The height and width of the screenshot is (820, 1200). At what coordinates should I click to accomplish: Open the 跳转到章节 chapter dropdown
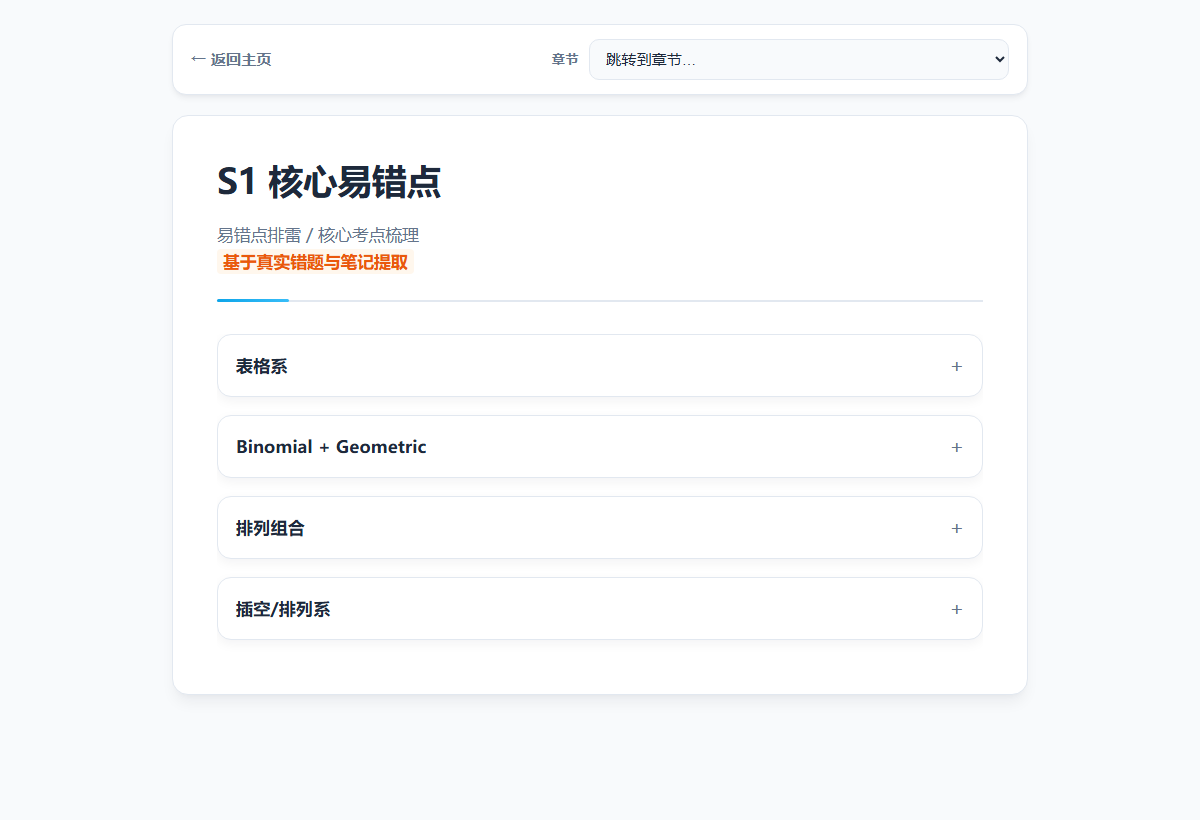[x=799, y=59]
